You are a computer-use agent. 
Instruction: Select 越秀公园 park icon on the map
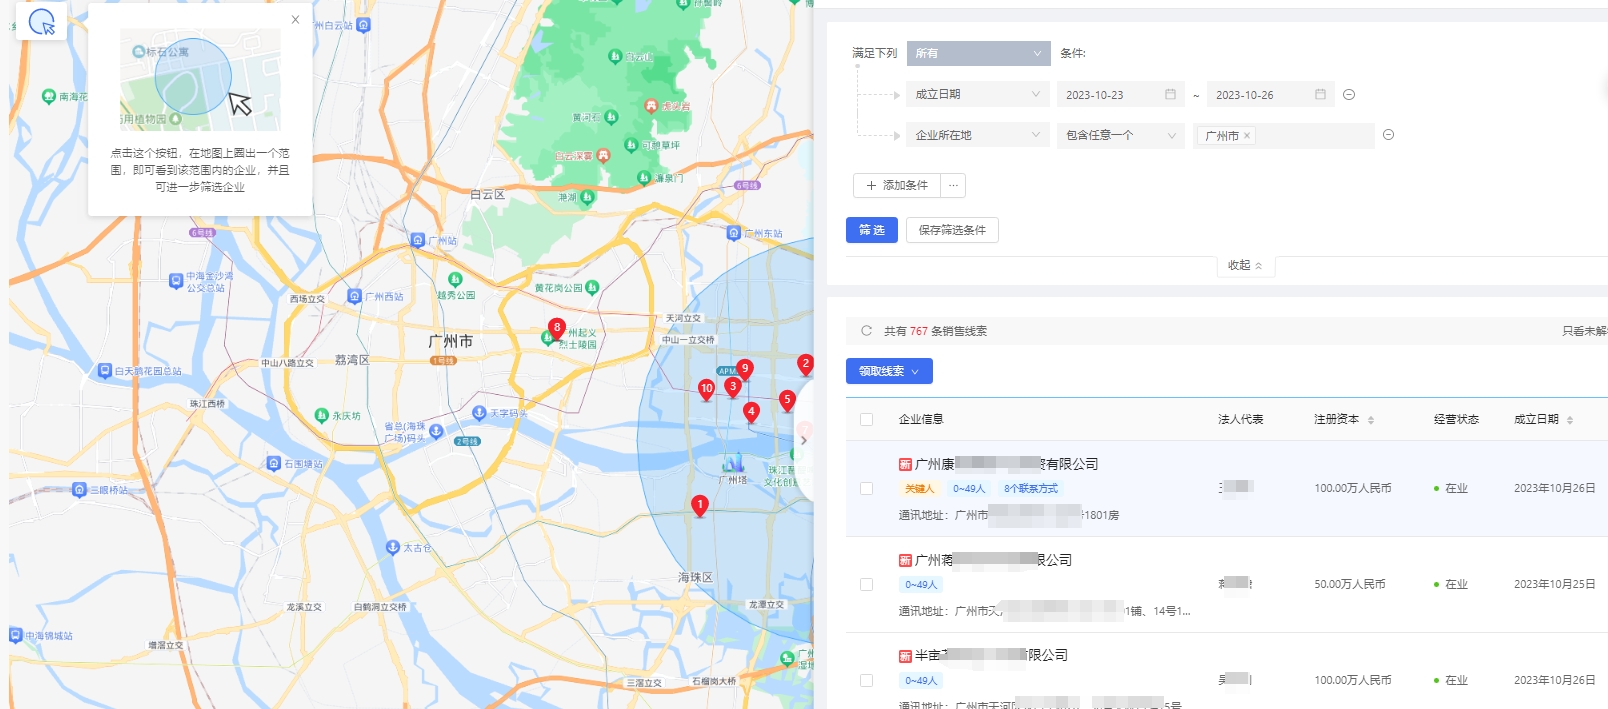tap(456, 280)
